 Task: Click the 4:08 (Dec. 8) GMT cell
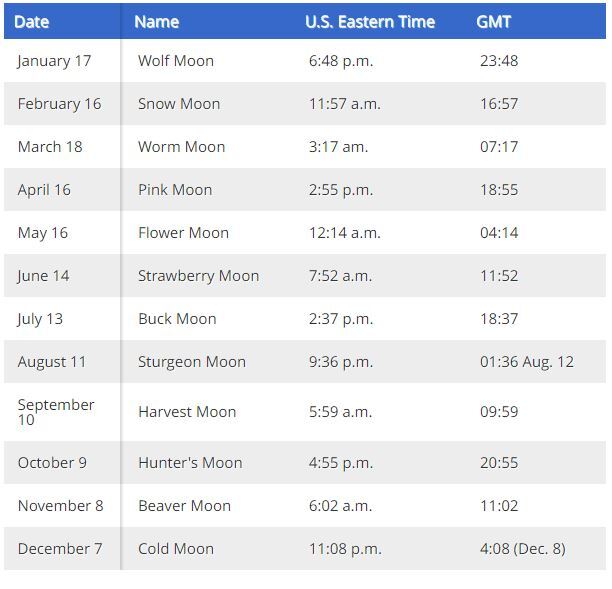(x=523, y=548)
